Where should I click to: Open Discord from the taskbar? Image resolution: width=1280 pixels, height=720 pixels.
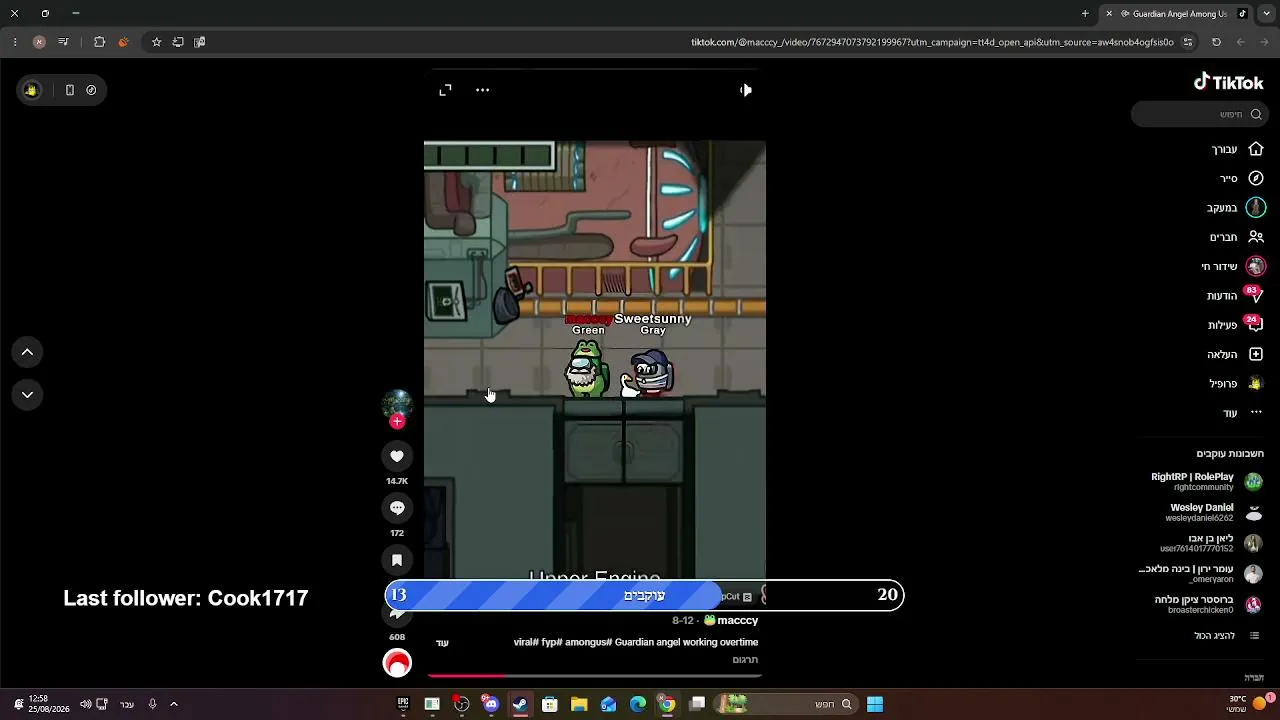[x=491, y=704]
